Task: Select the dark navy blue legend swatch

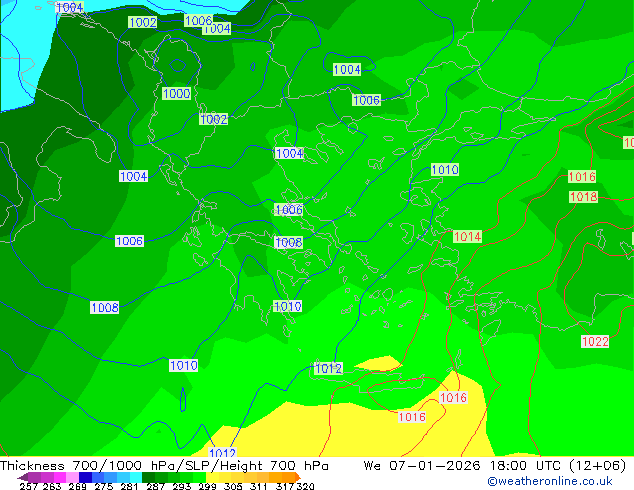Action: tap(85, 477)
